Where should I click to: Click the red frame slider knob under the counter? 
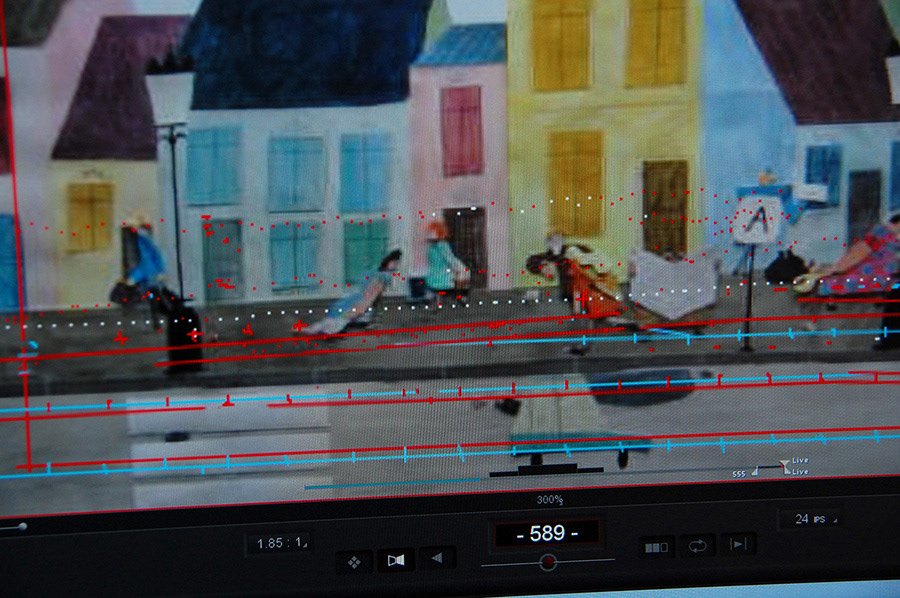[548, 562]
